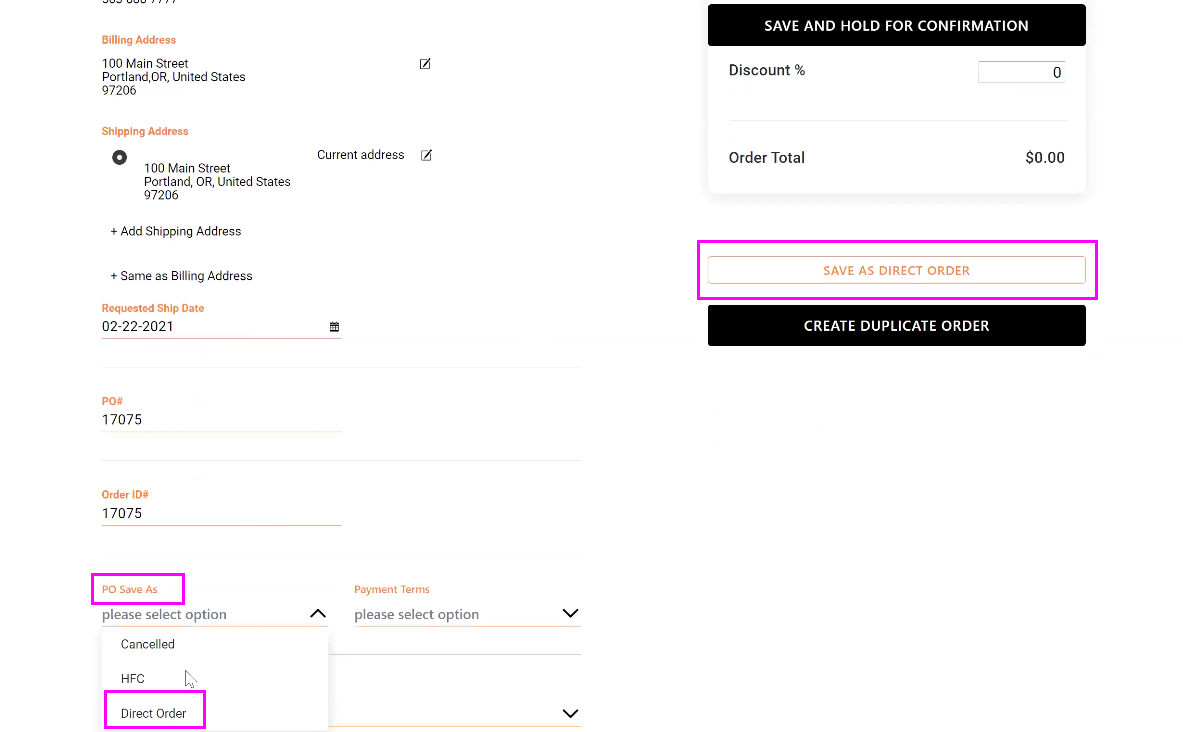This screenshot has height=732, width=1183.
Task: Click the Discount % input box
Action: coord(1020,72)
